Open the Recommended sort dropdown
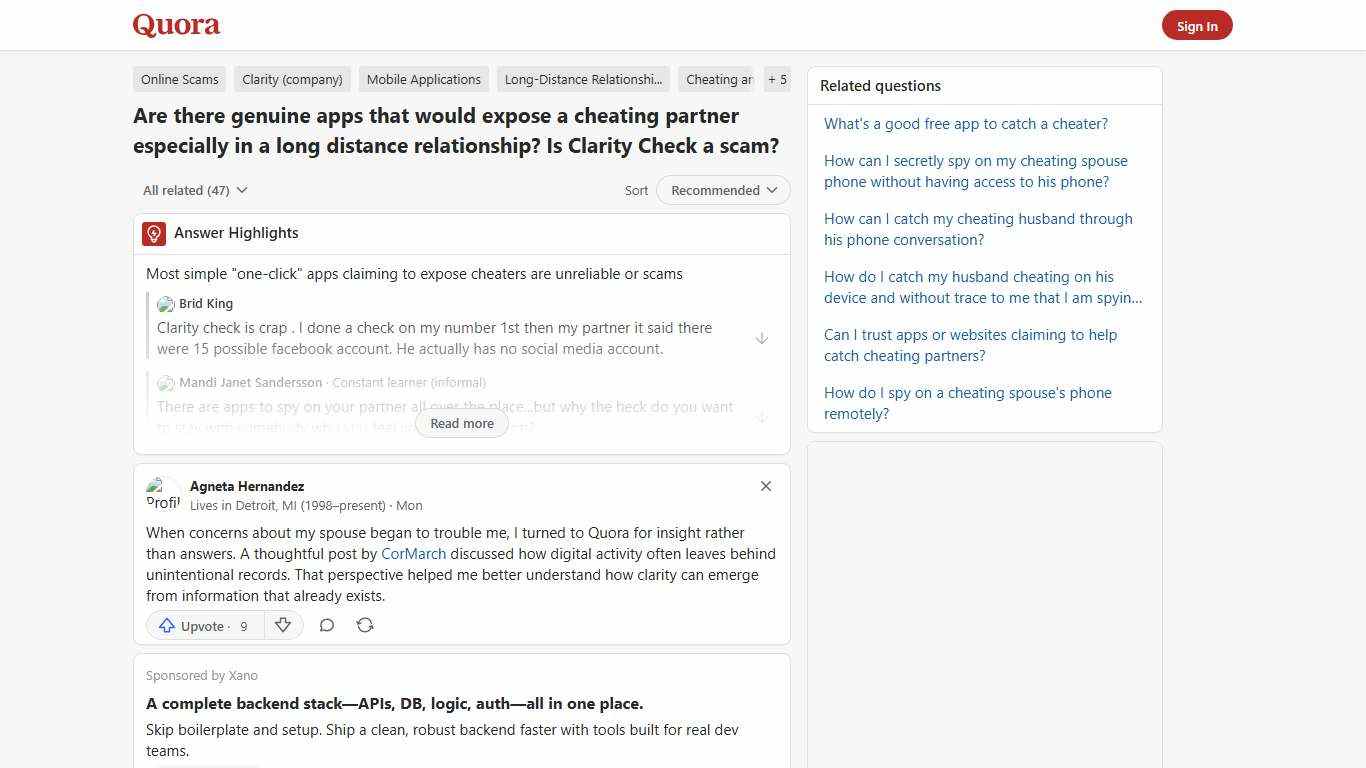 [722, 190]
